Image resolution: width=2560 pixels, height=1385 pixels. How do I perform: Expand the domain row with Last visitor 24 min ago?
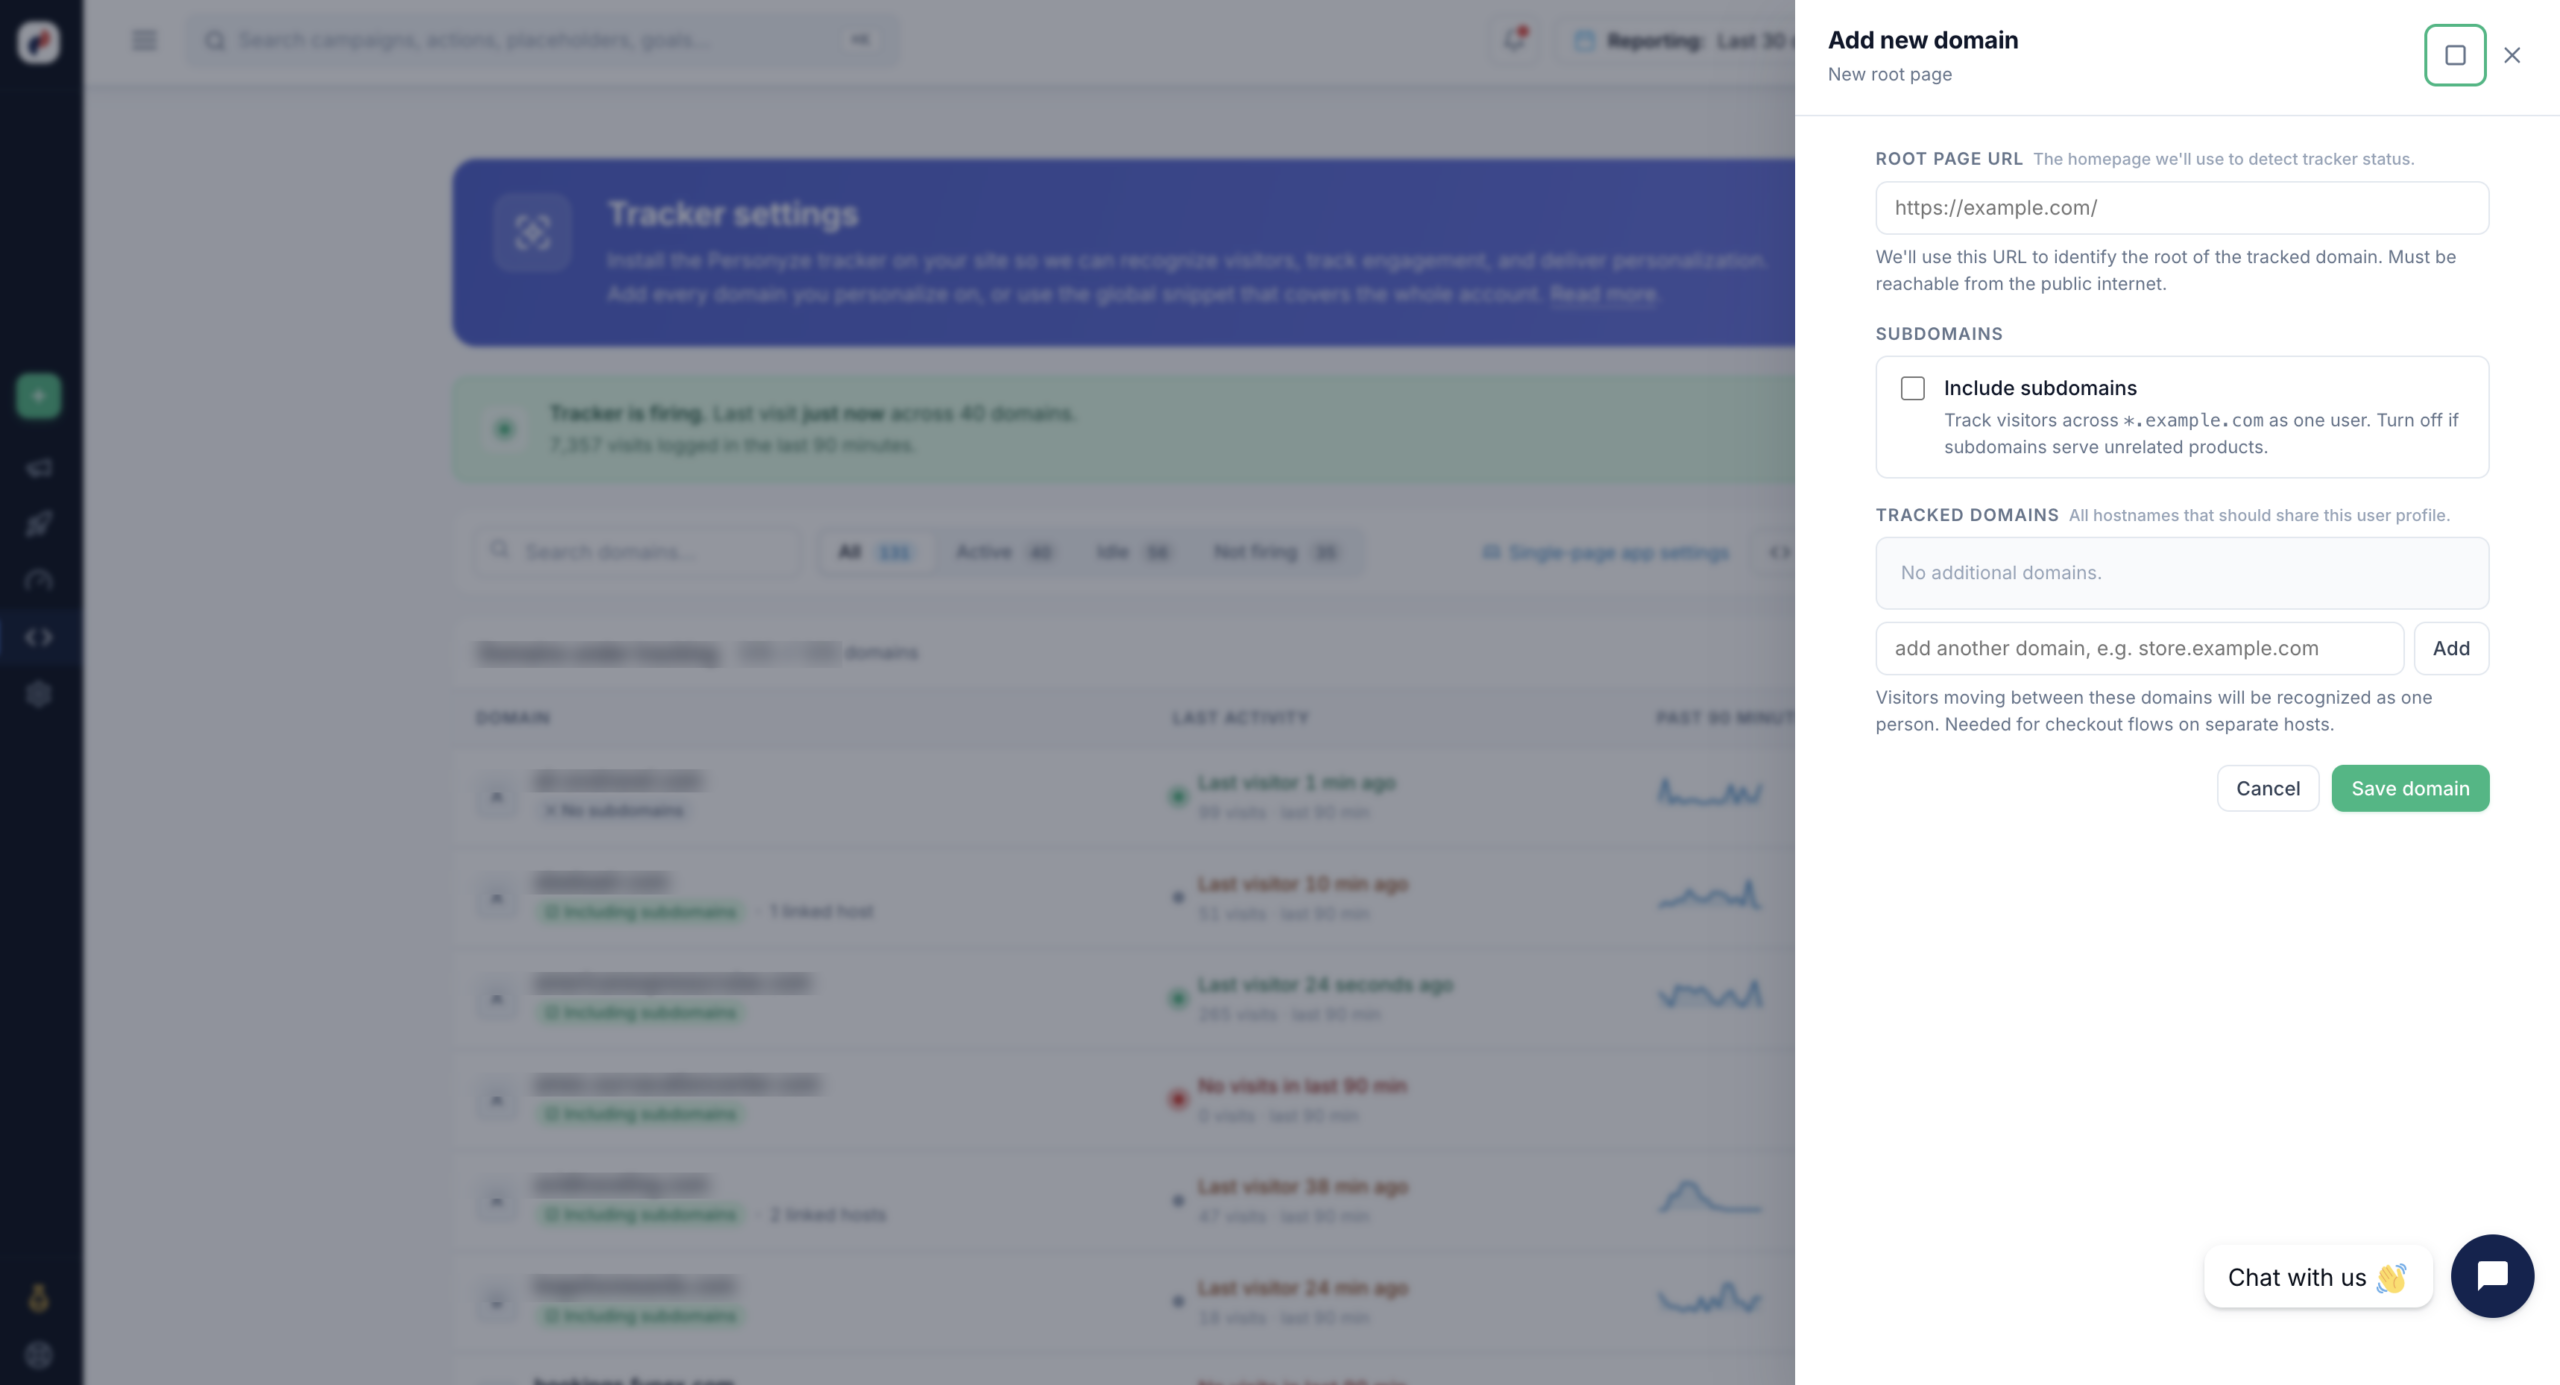496,1302
